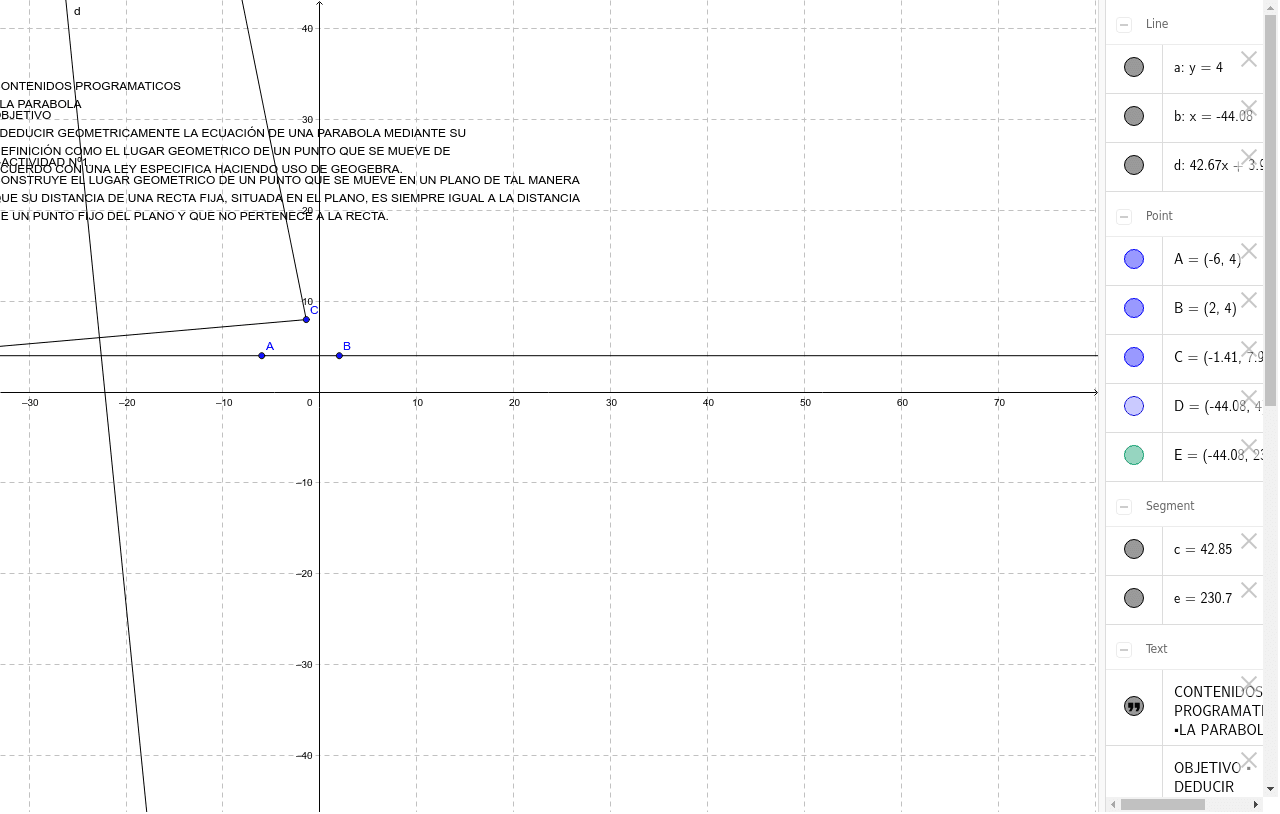Toggle visibility of segment e = 230.7
Image resolution: width=1280 pixels, height=814 pixels.
pyautogui.click(x=1134, y=598)
